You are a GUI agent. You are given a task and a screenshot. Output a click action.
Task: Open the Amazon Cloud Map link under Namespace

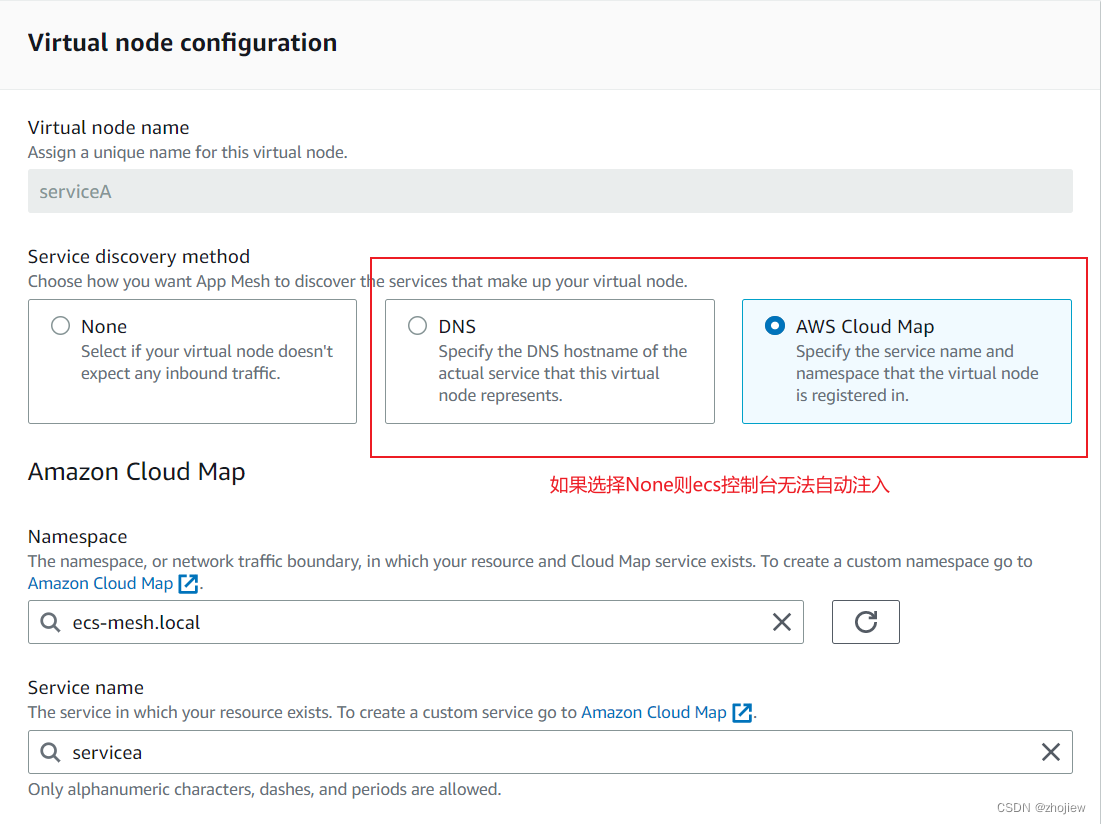[x=100, y=583]
